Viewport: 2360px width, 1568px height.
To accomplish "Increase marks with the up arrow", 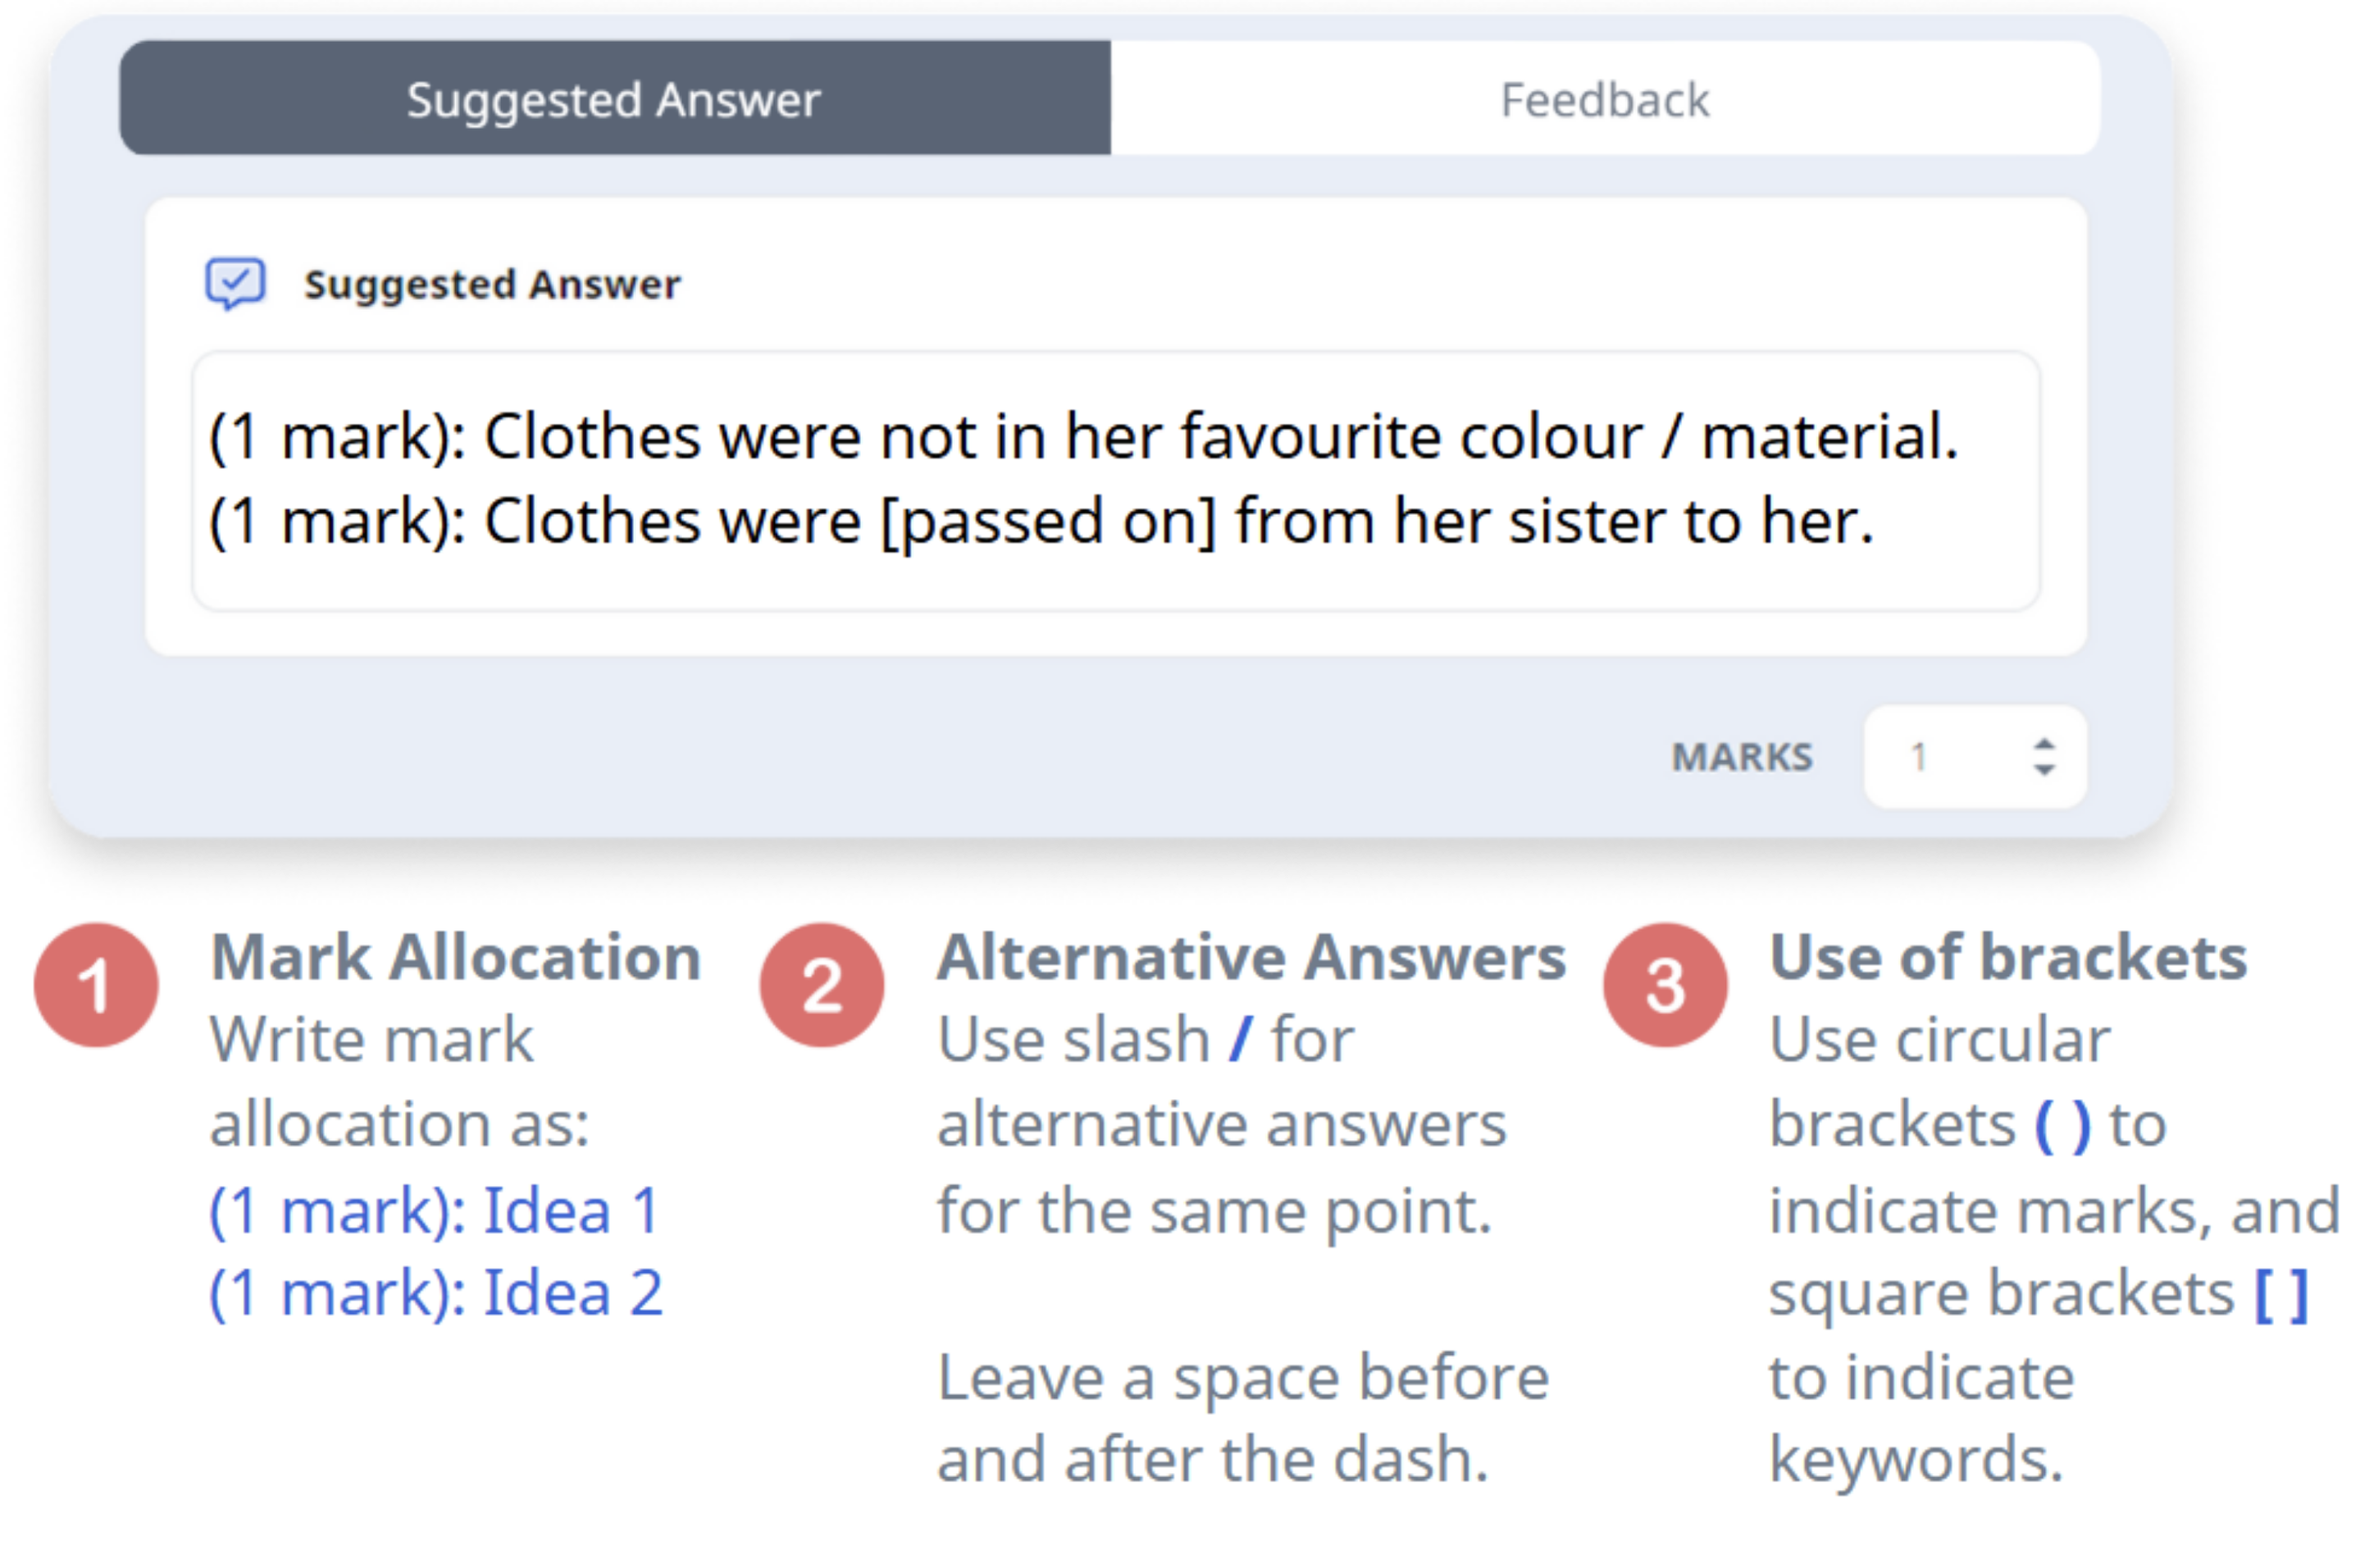I will click(2044, 745).
